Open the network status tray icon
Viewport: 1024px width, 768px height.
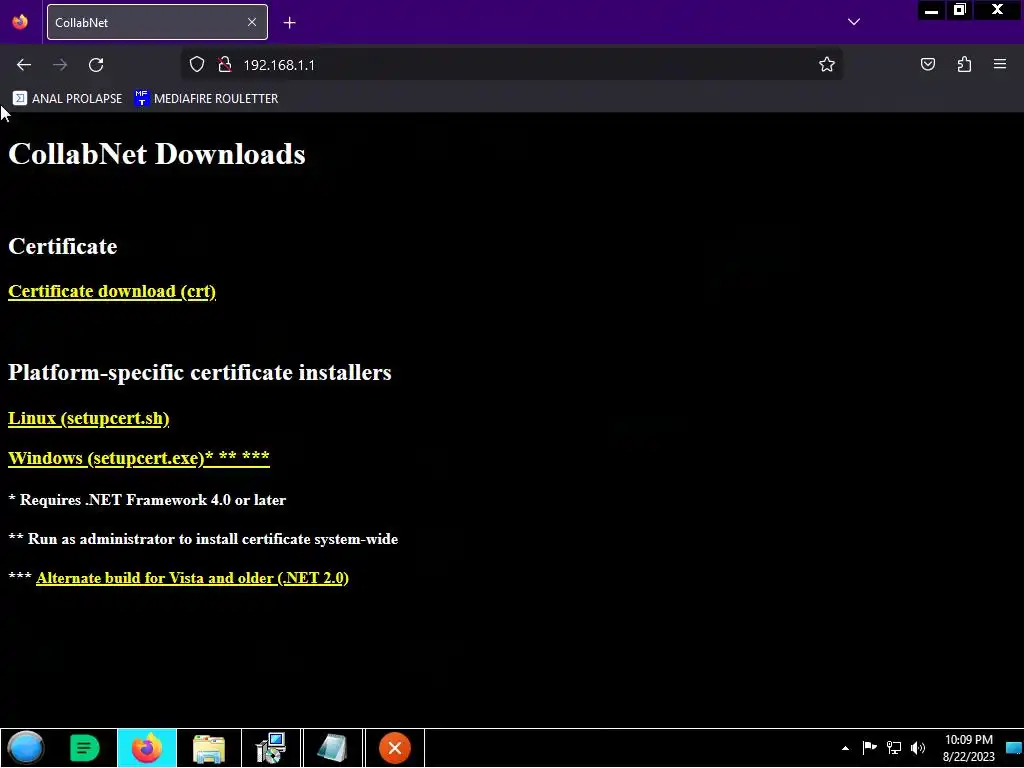(893, 748)
